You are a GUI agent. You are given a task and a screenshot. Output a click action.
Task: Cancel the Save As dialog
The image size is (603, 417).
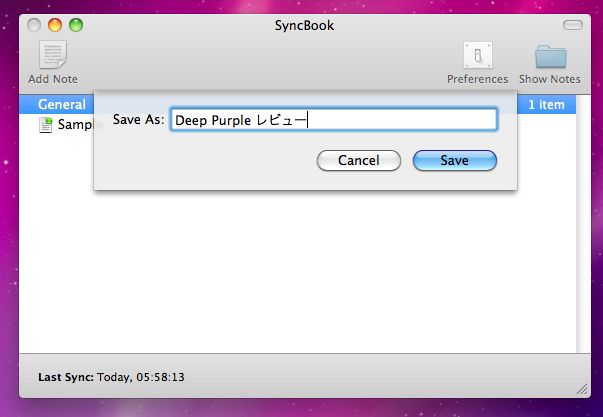(x=358, y=160)
